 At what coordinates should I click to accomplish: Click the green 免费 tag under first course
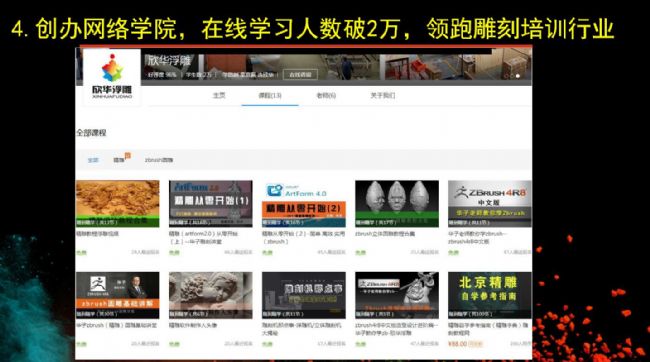point(81,252)
